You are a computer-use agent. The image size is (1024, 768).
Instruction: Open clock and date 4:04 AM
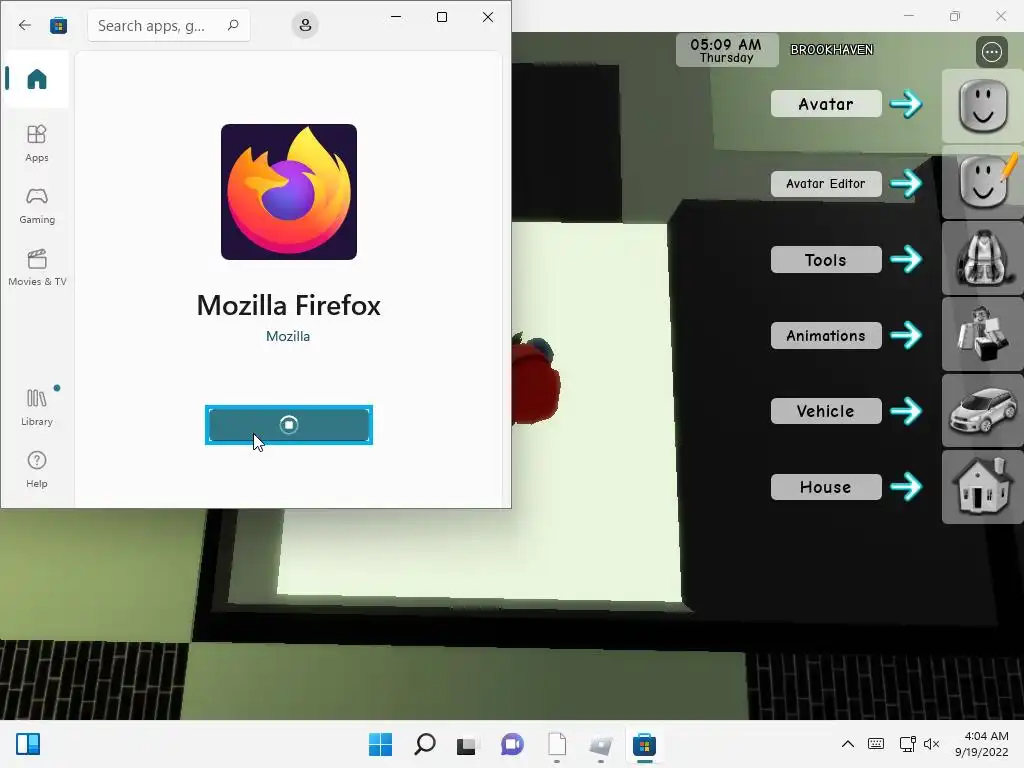(x=981, y=744)
